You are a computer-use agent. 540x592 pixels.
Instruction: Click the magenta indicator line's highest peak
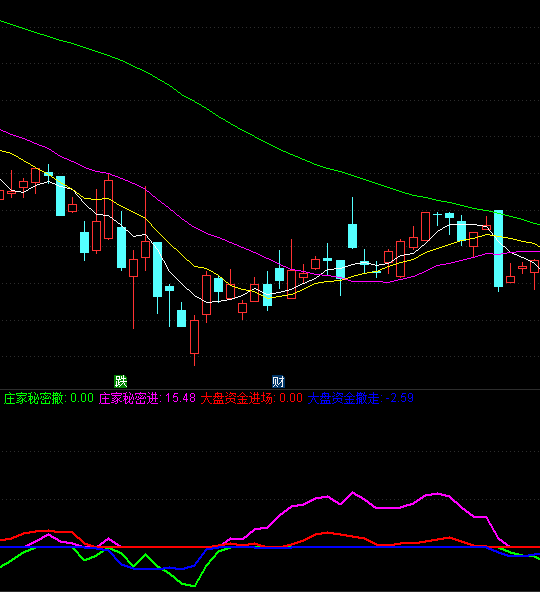click(x=353, y=492)
